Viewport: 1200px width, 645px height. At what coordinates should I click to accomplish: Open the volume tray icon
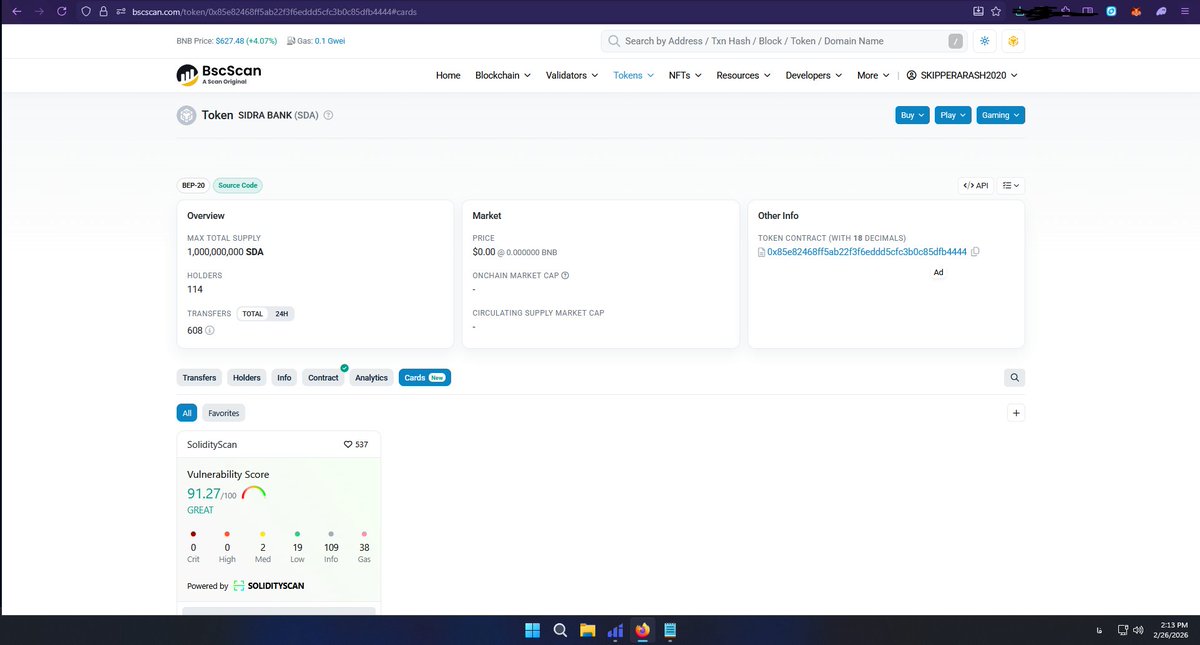coord(1138,630)
